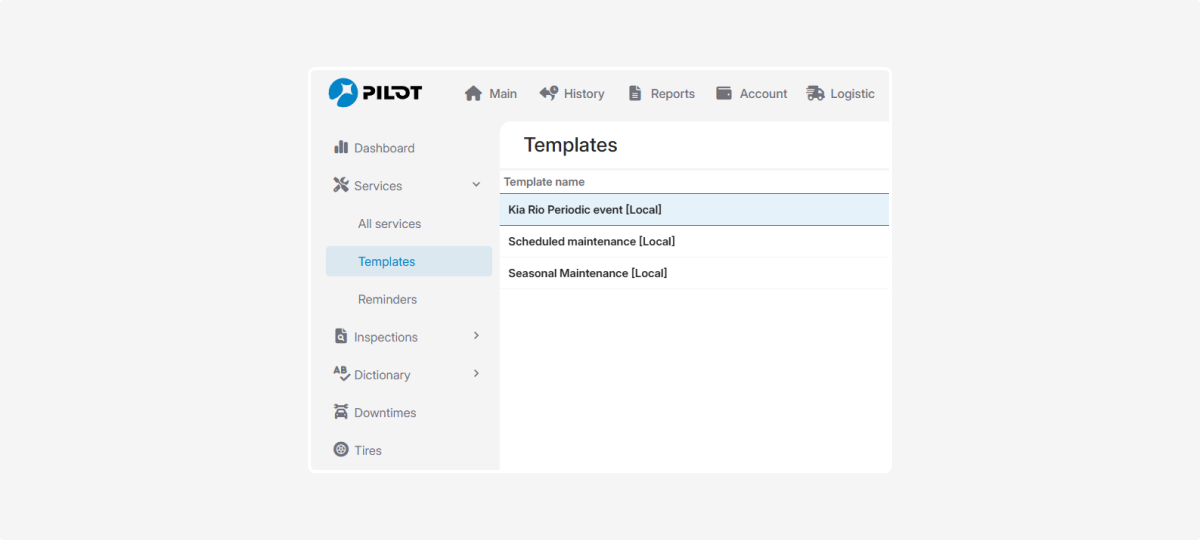
Task: Open the Reminders submenu item
Action: tap(387, 299)
